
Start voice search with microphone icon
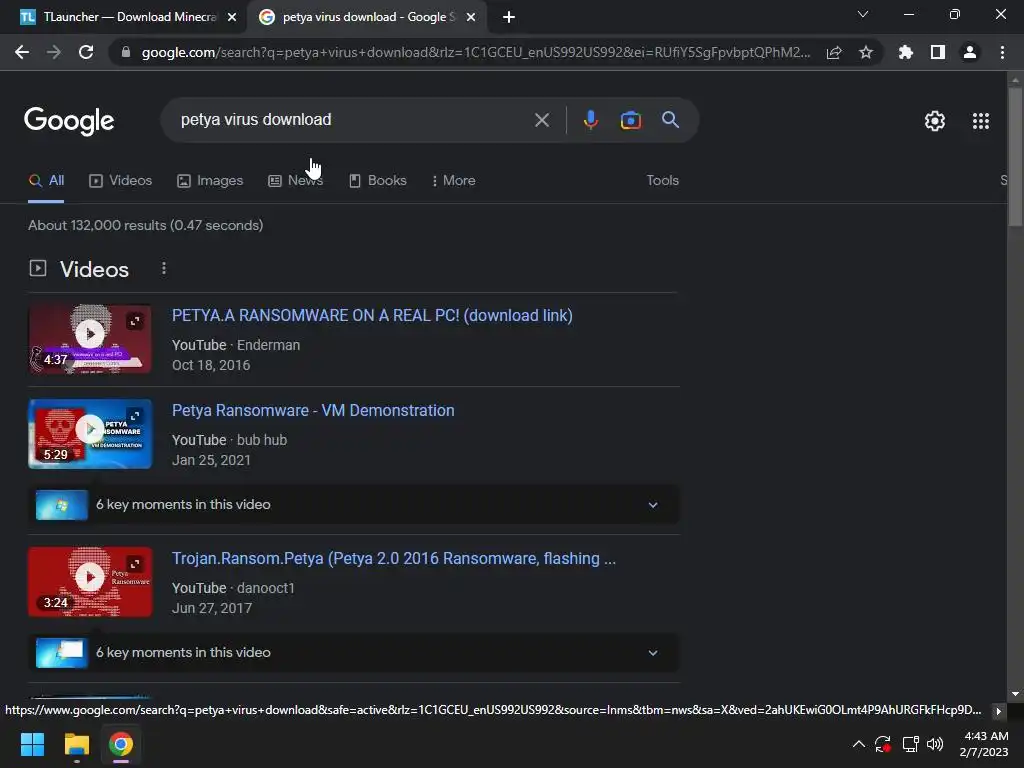coord(590,120)
